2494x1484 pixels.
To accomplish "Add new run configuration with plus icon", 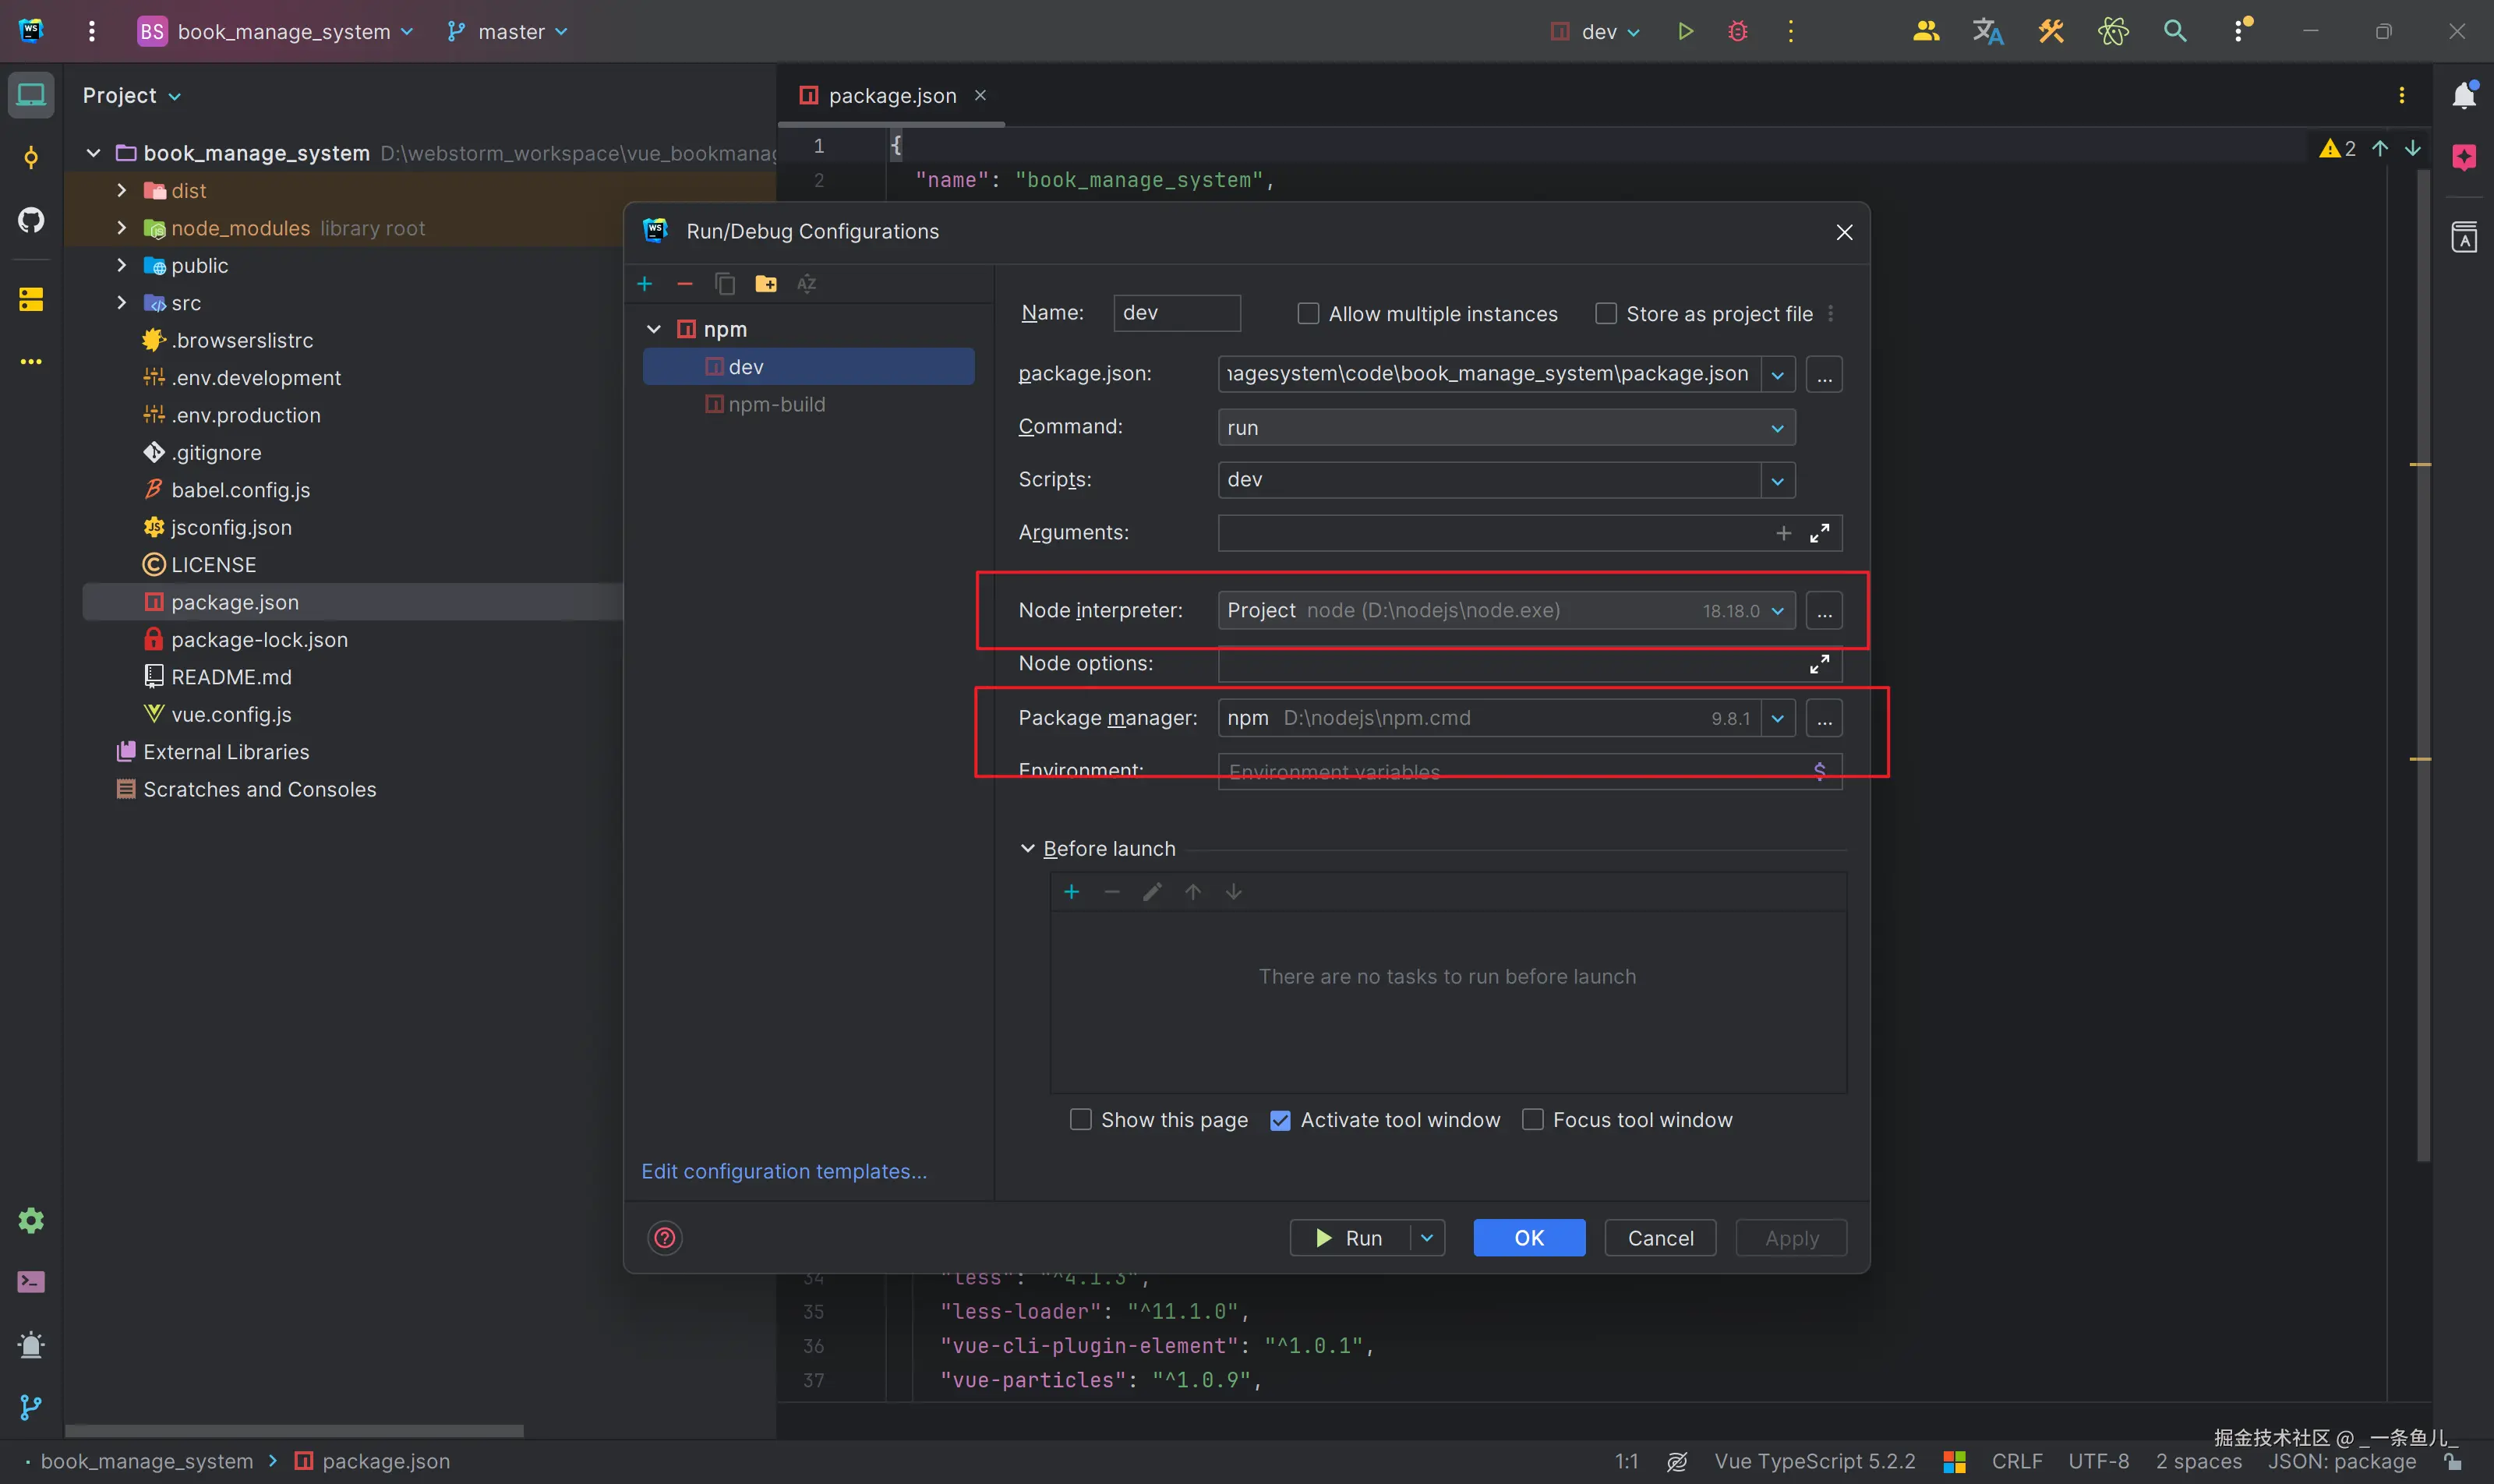I will (x=645, y=284).
